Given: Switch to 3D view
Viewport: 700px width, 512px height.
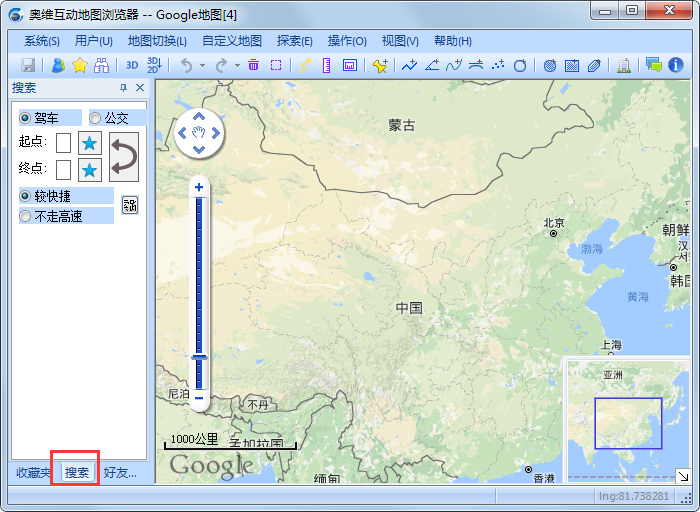Looking at the screenshot, I should [x=132, y=65].
